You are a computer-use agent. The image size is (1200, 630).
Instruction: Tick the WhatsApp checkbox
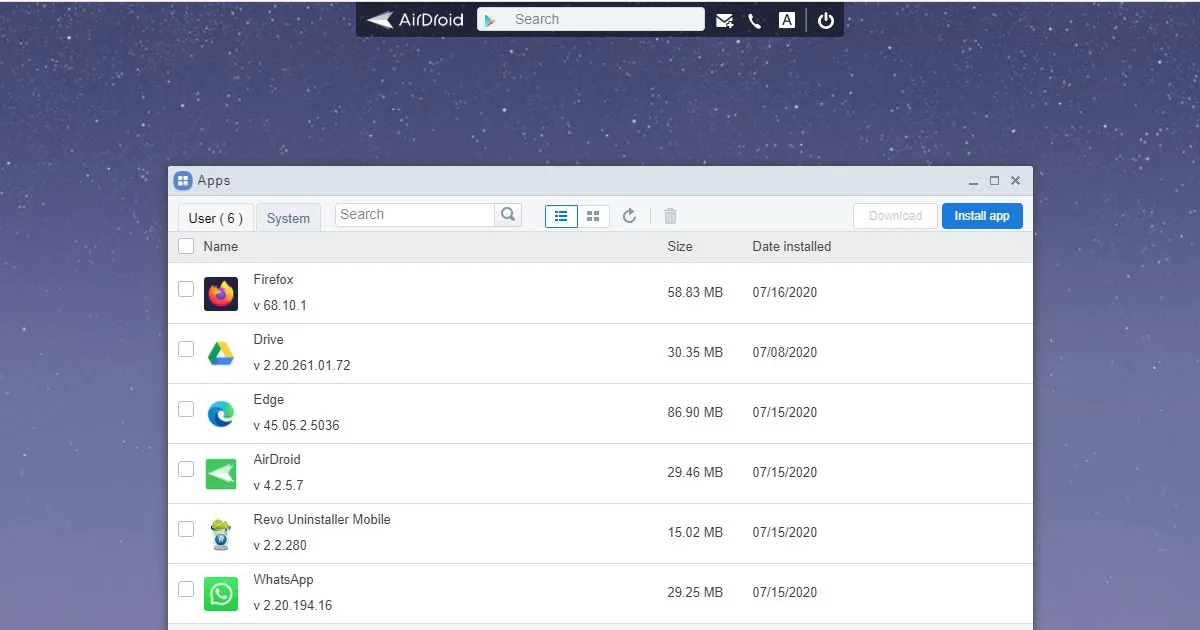click(x=186, y=589)
